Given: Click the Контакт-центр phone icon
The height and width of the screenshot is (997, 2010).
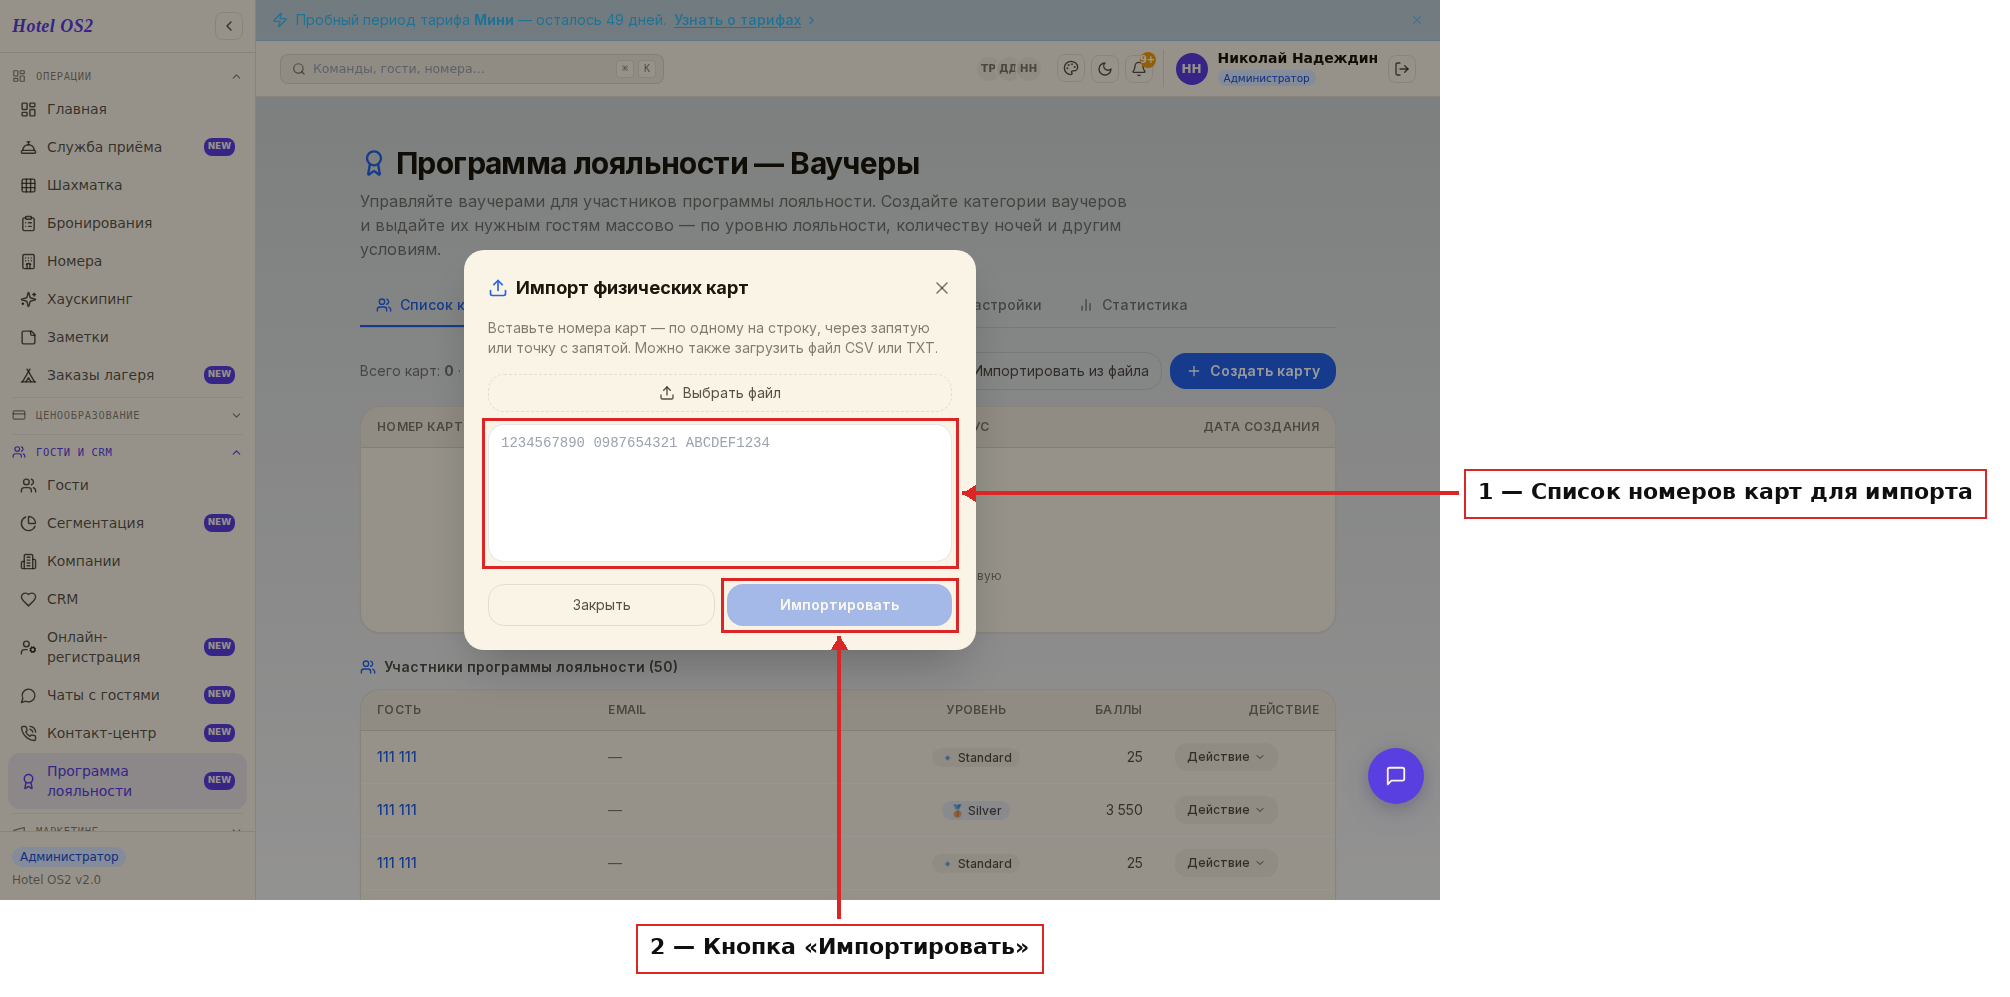Looking at the screenshot, I should click(x=29, y=733).
